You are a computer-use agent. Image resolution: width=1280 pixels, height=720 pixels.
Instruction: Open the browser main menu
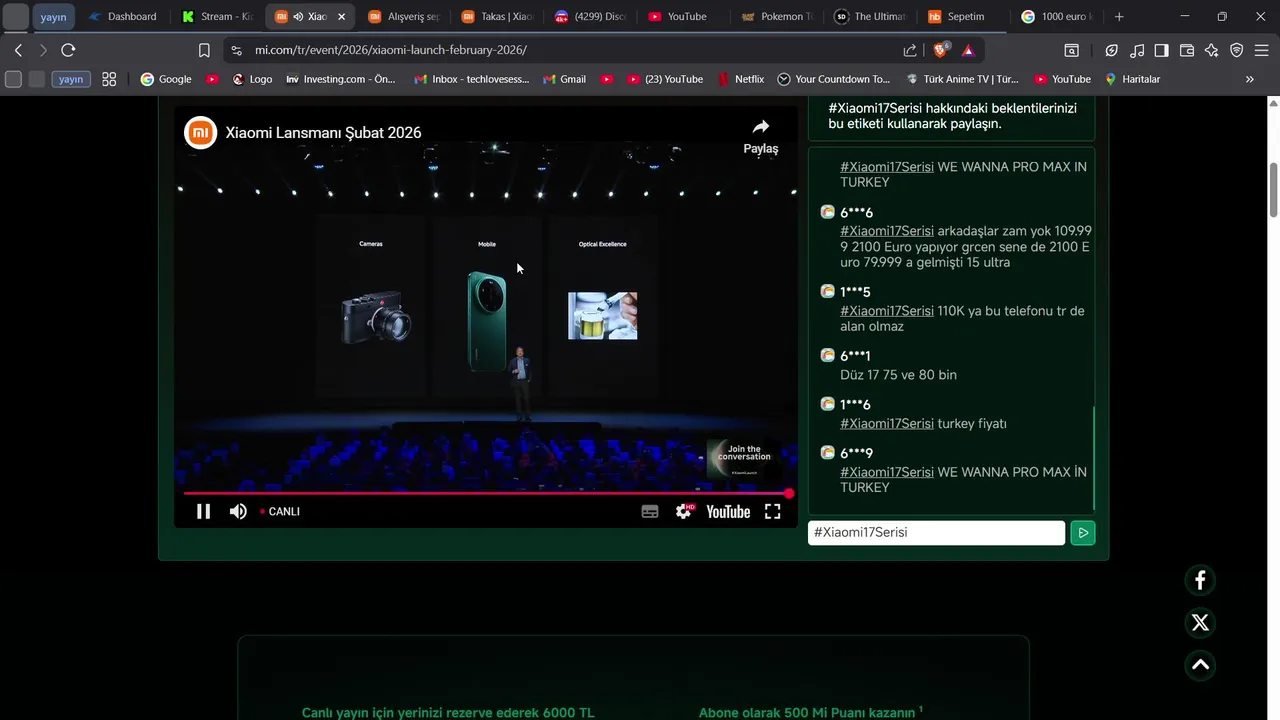coord(1262,50)
